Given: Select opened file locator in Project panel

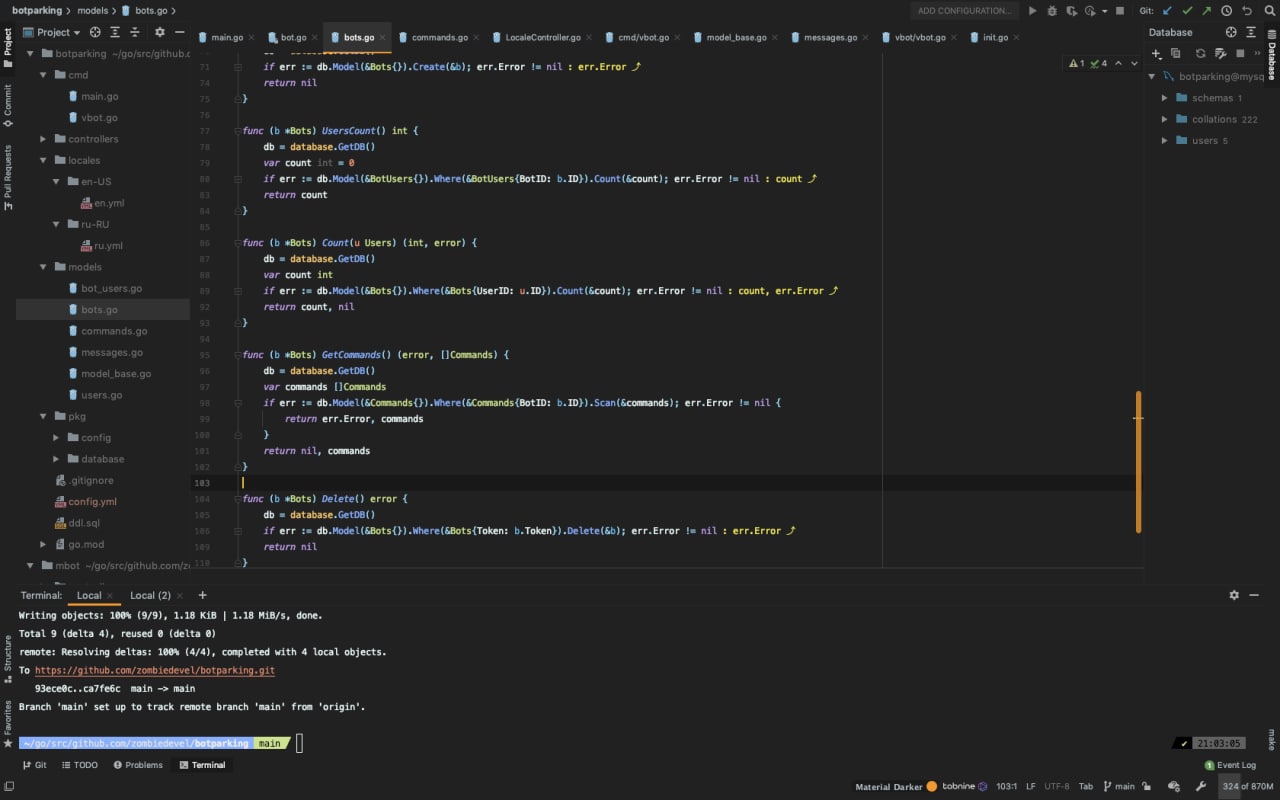Looking at the screenshot, I should (x=97, y=32).
